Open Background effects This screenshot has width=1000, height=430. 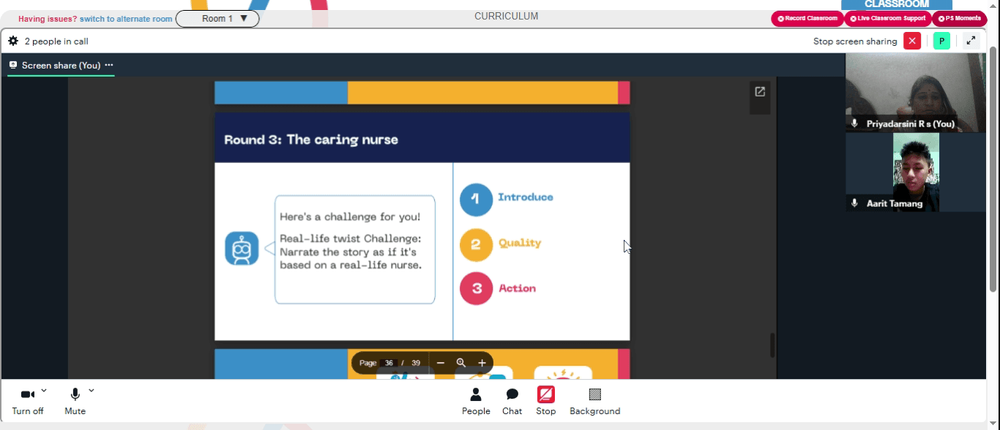tap(595, 402)
